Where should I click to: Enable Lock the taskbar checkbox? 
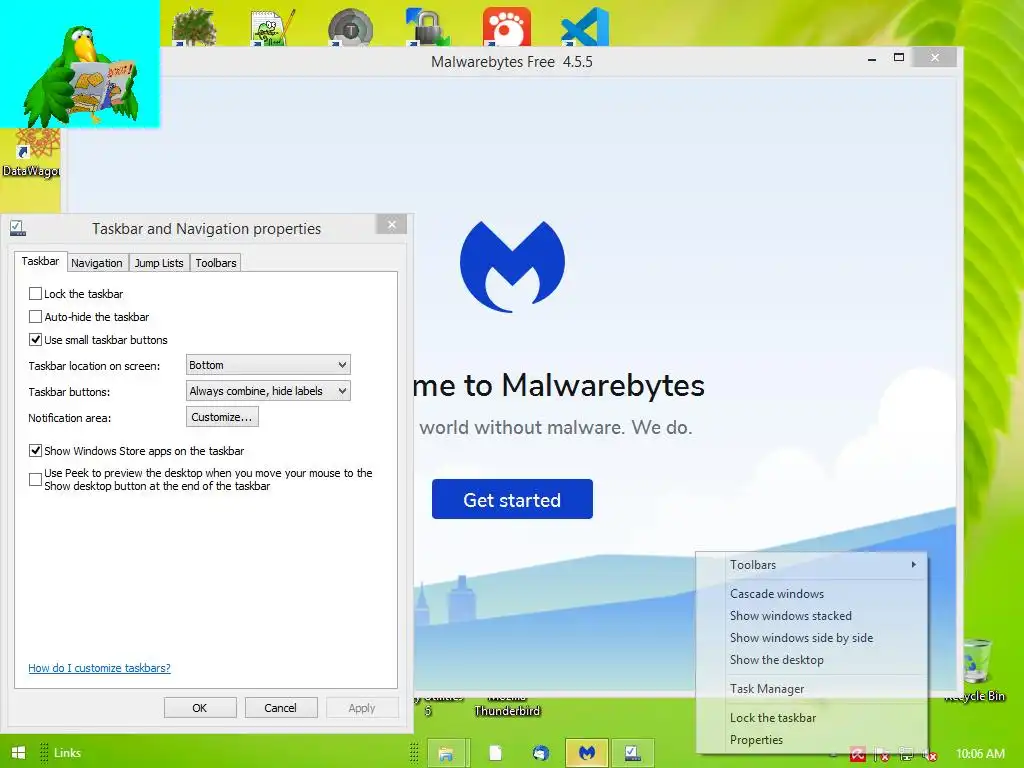(35, 294)
